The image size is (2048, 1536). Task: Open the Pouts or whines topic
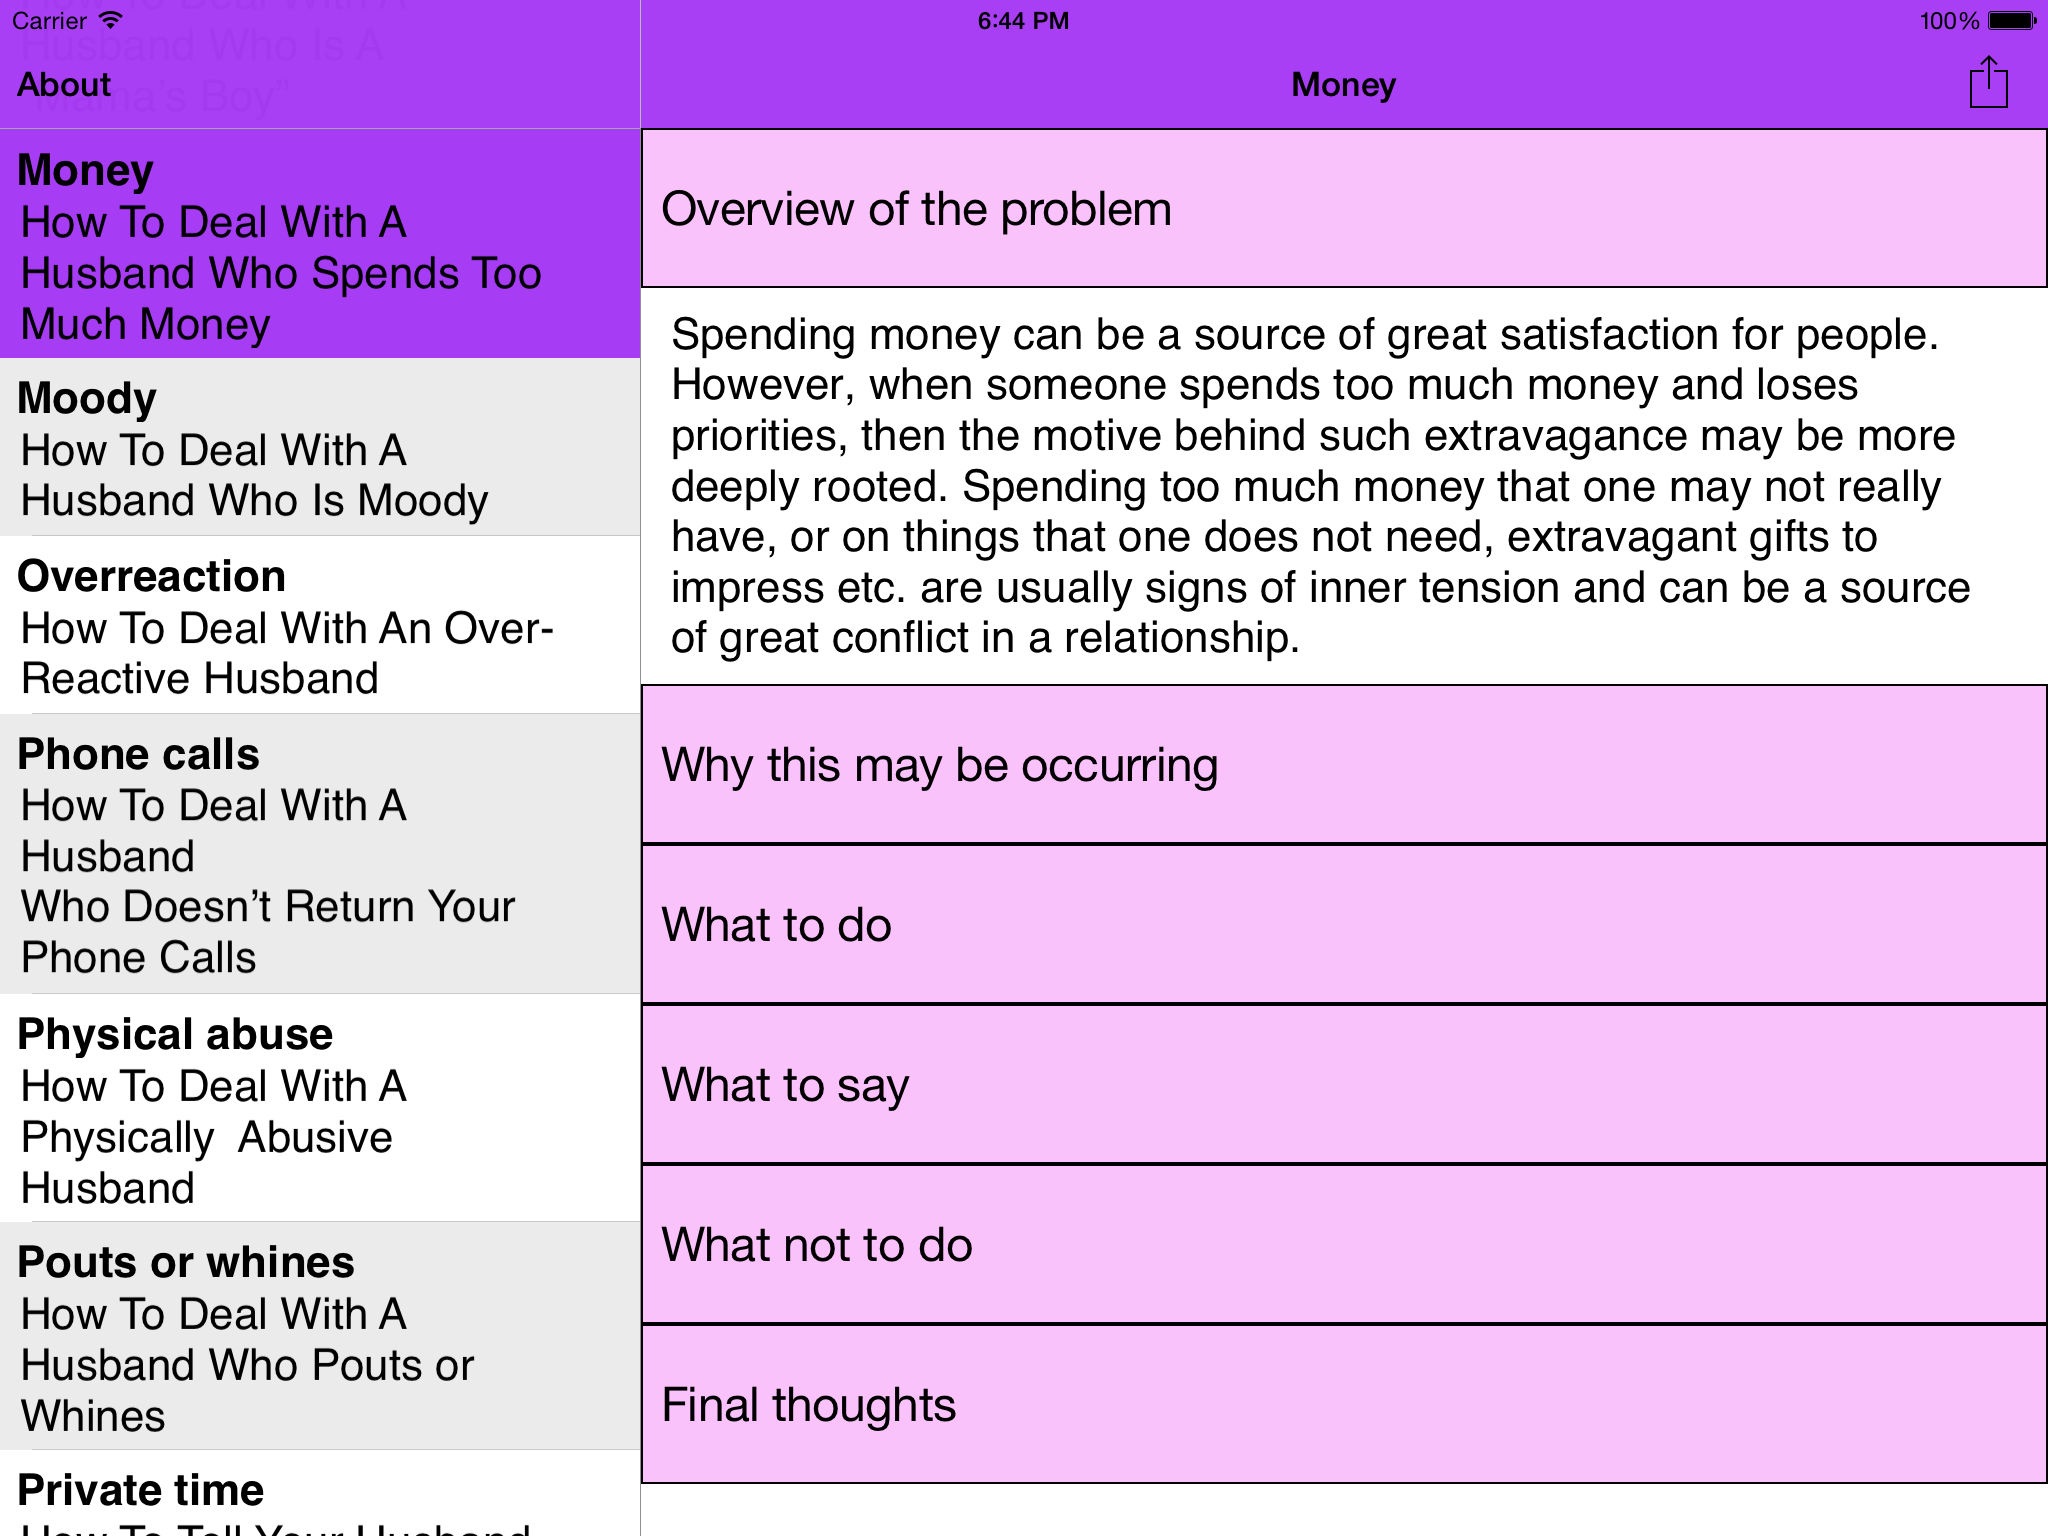pyautogui.click(x=320, y=1337)
